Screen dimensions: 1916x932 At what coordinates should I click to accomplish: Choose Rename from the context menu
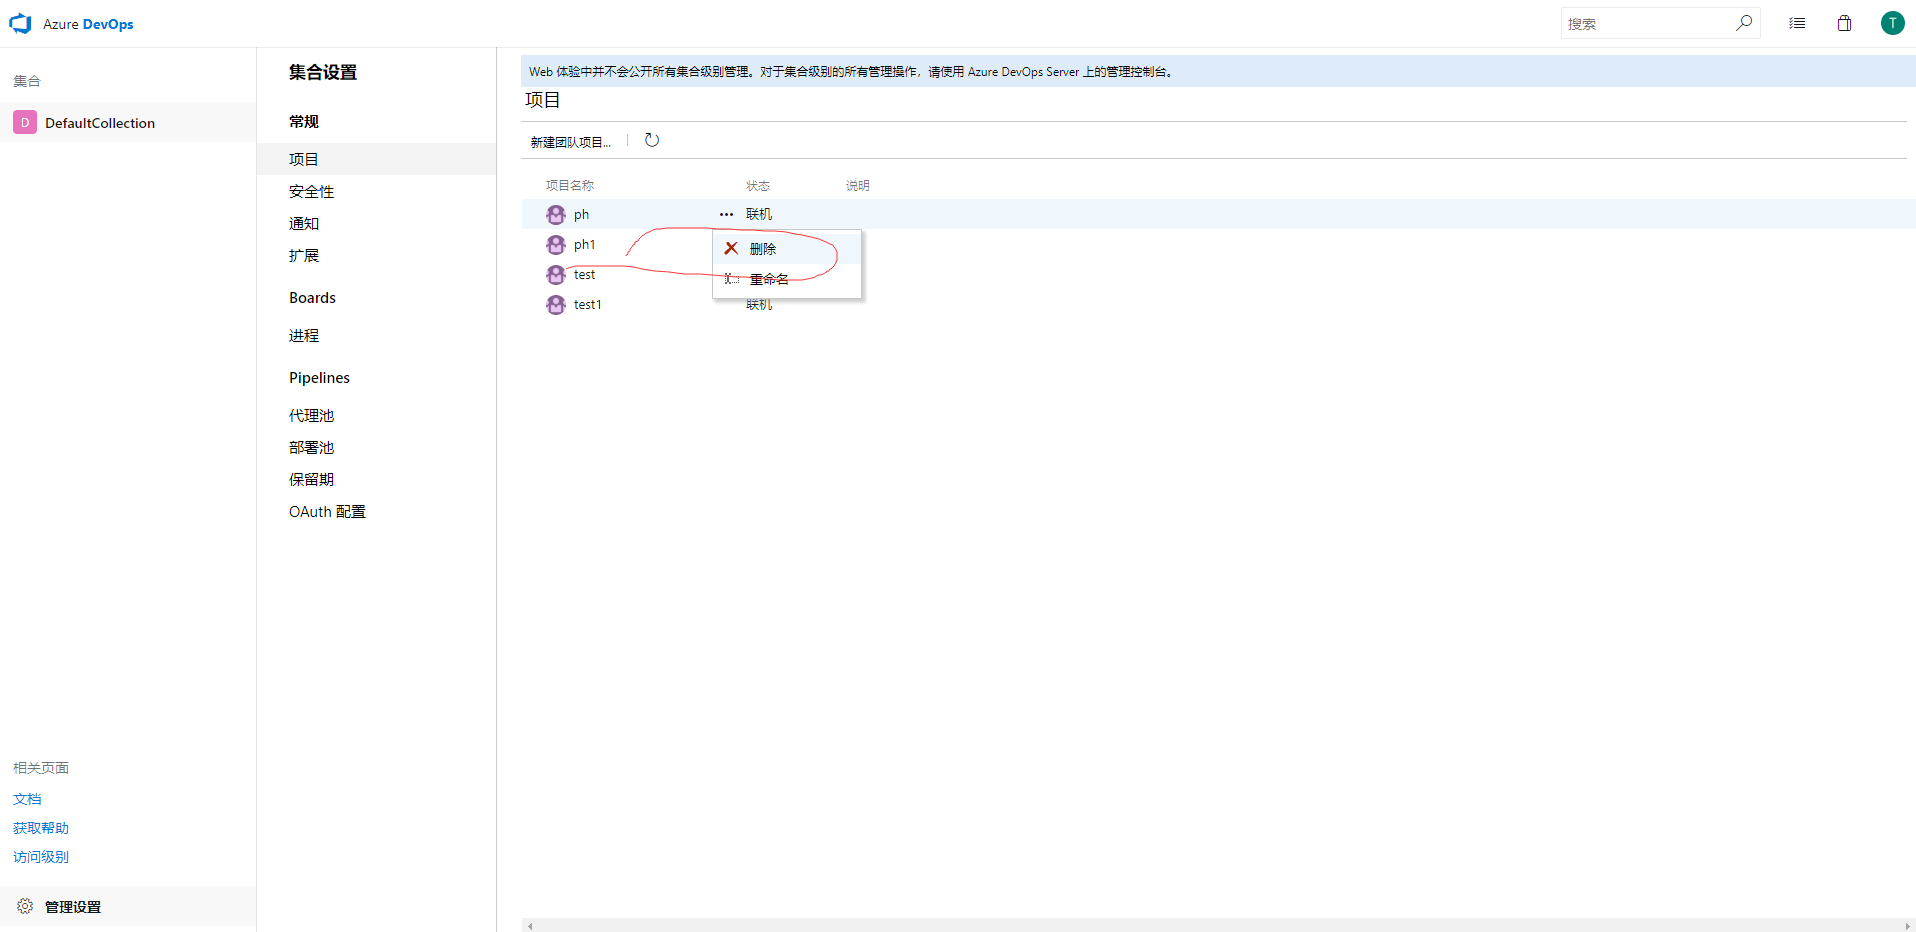769,279
